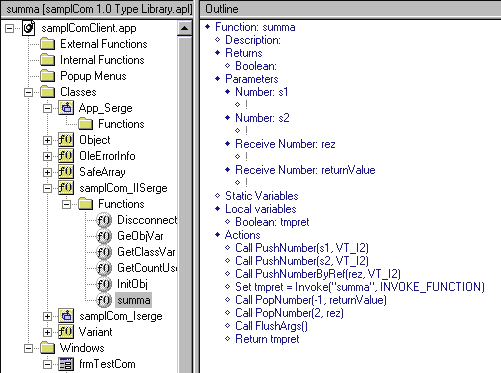Click the samplComClient.app application icon
This screenshot has height=373, width=501.
tap(29, 28)
